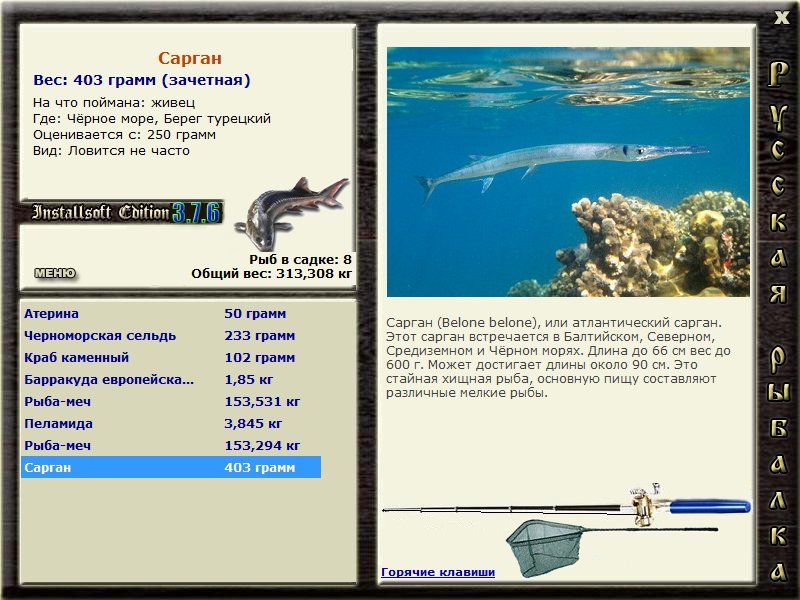Image resolution: width=800 pixels, height=600 pixels.
Task: Open the МЕНЮ button
Action: pos(55,273)
